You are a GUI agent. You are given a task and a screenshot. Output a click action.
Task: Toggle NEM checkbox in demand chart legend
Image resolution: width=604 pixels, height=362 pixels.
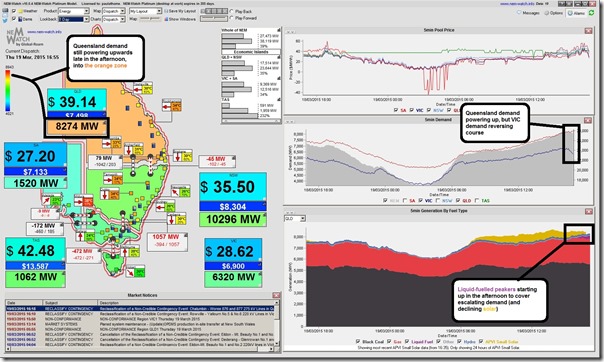coord(385,200)
